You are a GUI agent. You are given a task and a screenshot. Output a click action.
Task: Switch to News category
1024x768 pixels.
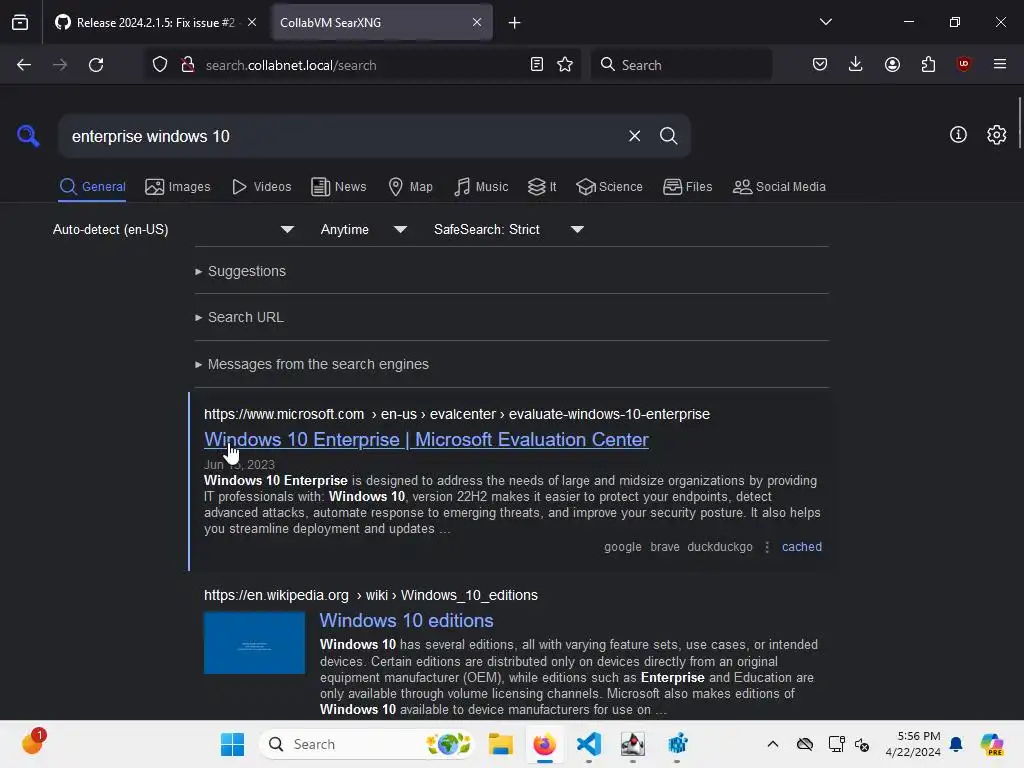click(339, 187)
